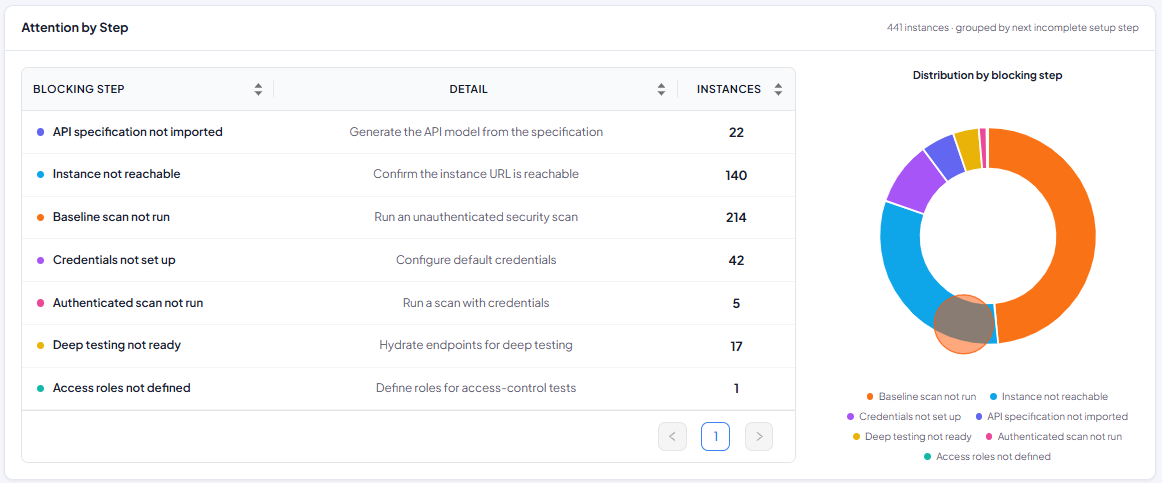Screen dimensions: 1162x483
Task: Toggle 'Baseline scan not run' chart legend
Action: pyautogui.click(x=921, y=397)
